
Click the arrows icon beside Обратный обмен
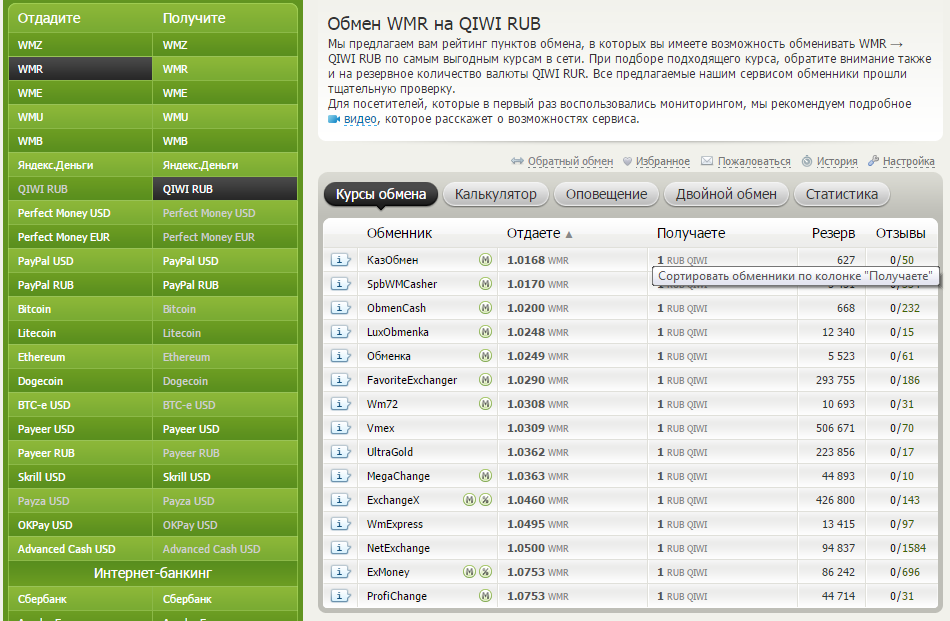point(517,161)
